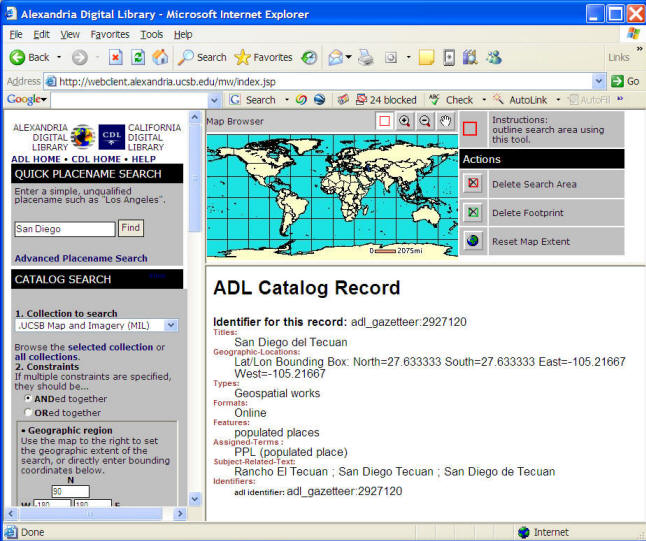Viewport: 646px width, 541px height.
Task: Open the Help menu
Action: pos(183,34)
